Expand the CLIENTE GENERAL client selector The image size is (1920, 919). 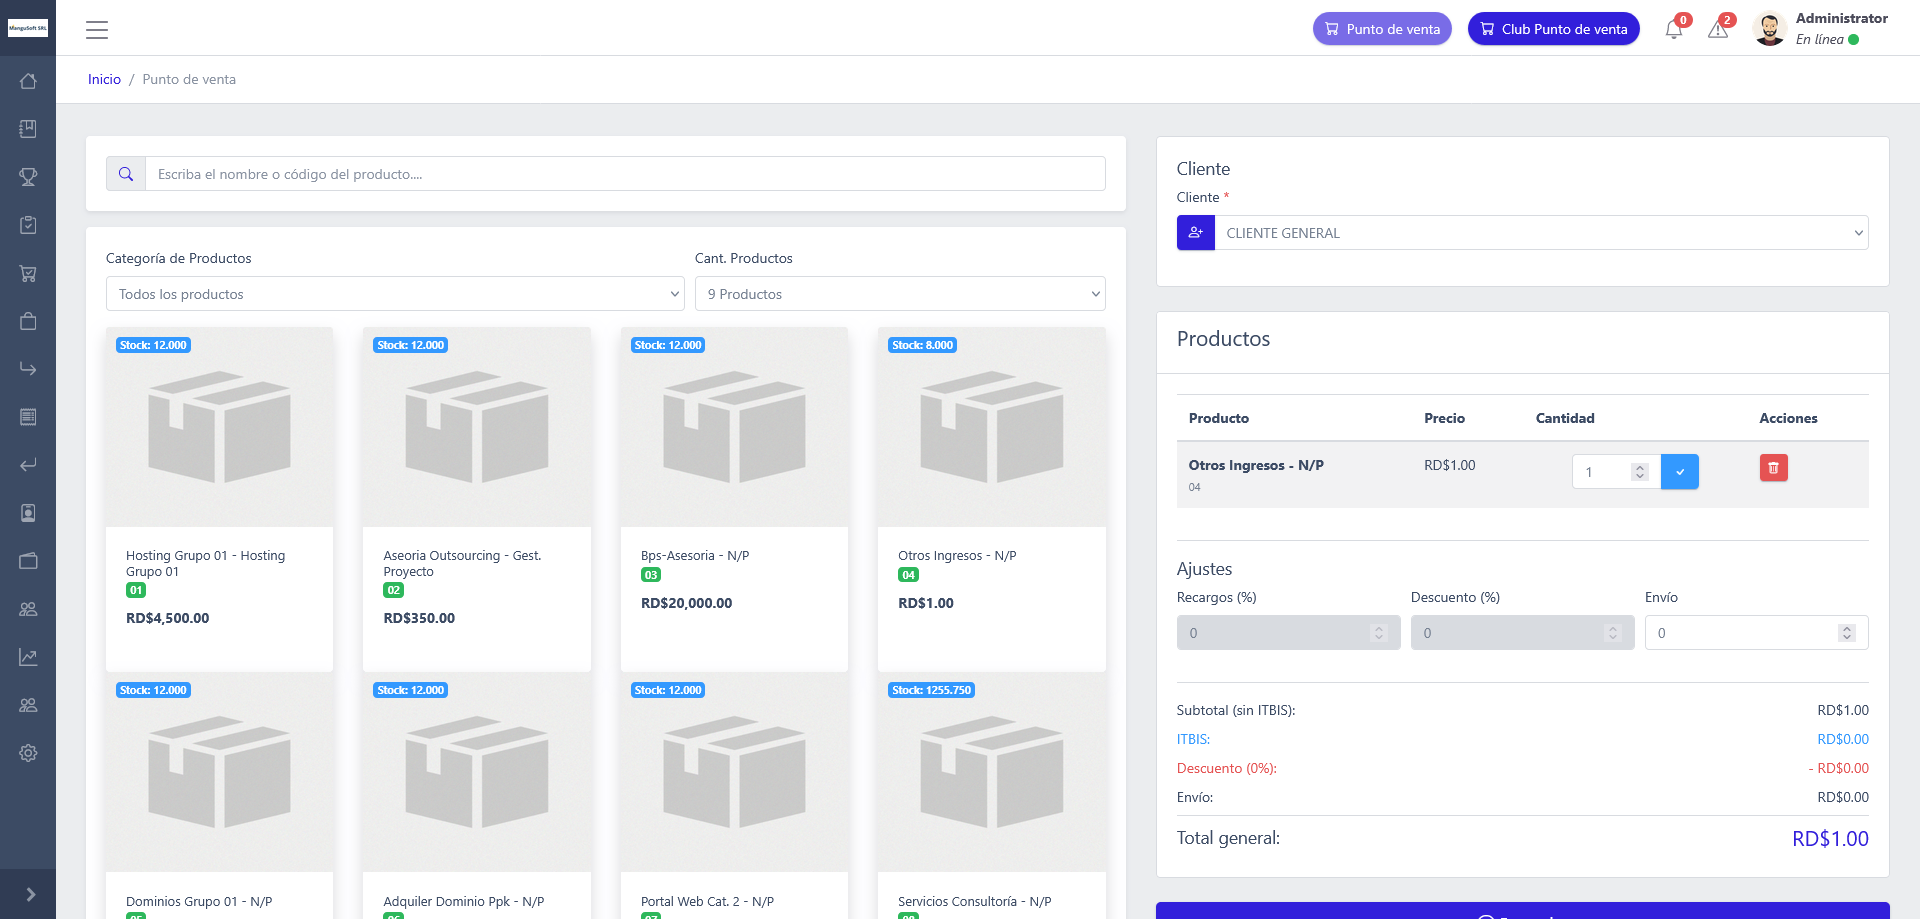1540,233
